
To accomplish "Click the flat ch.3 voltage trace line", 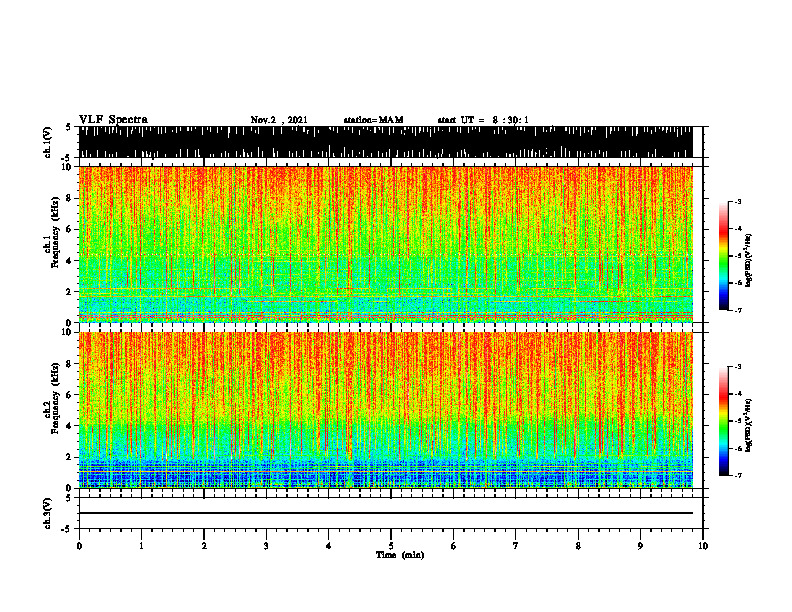I will click(386, 513).
